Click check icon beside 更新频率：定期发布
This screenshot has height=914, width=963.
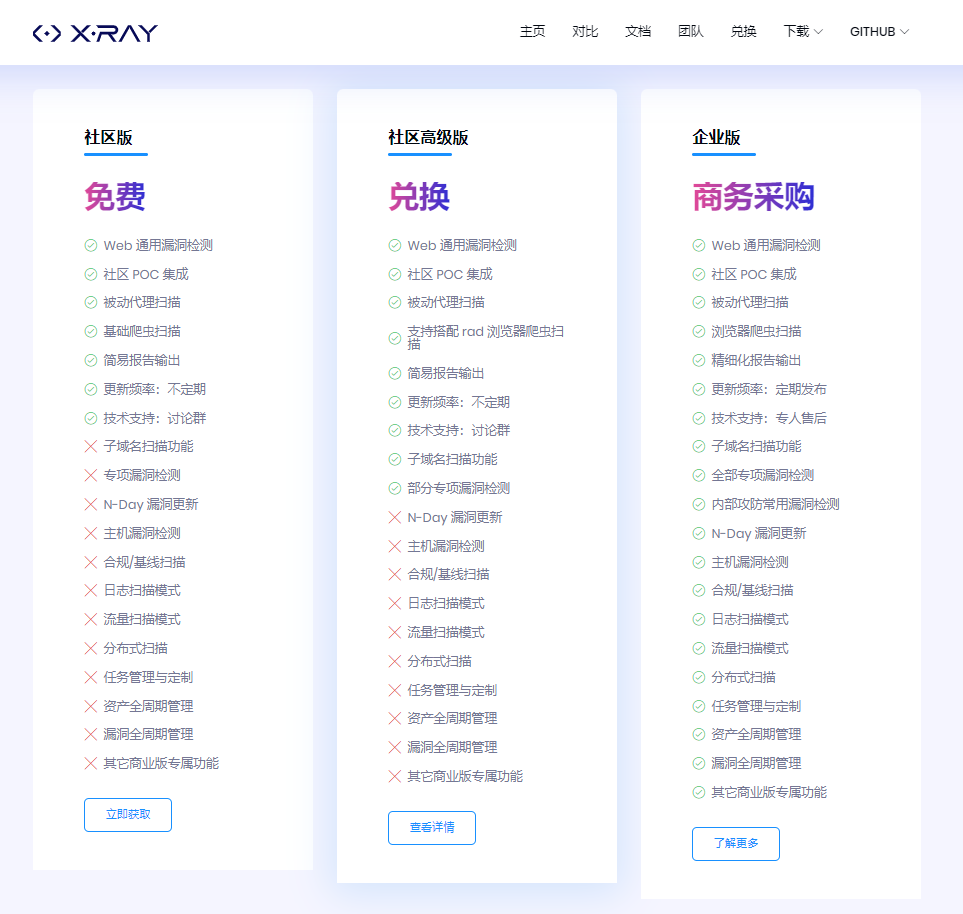(x=699, y=389)
